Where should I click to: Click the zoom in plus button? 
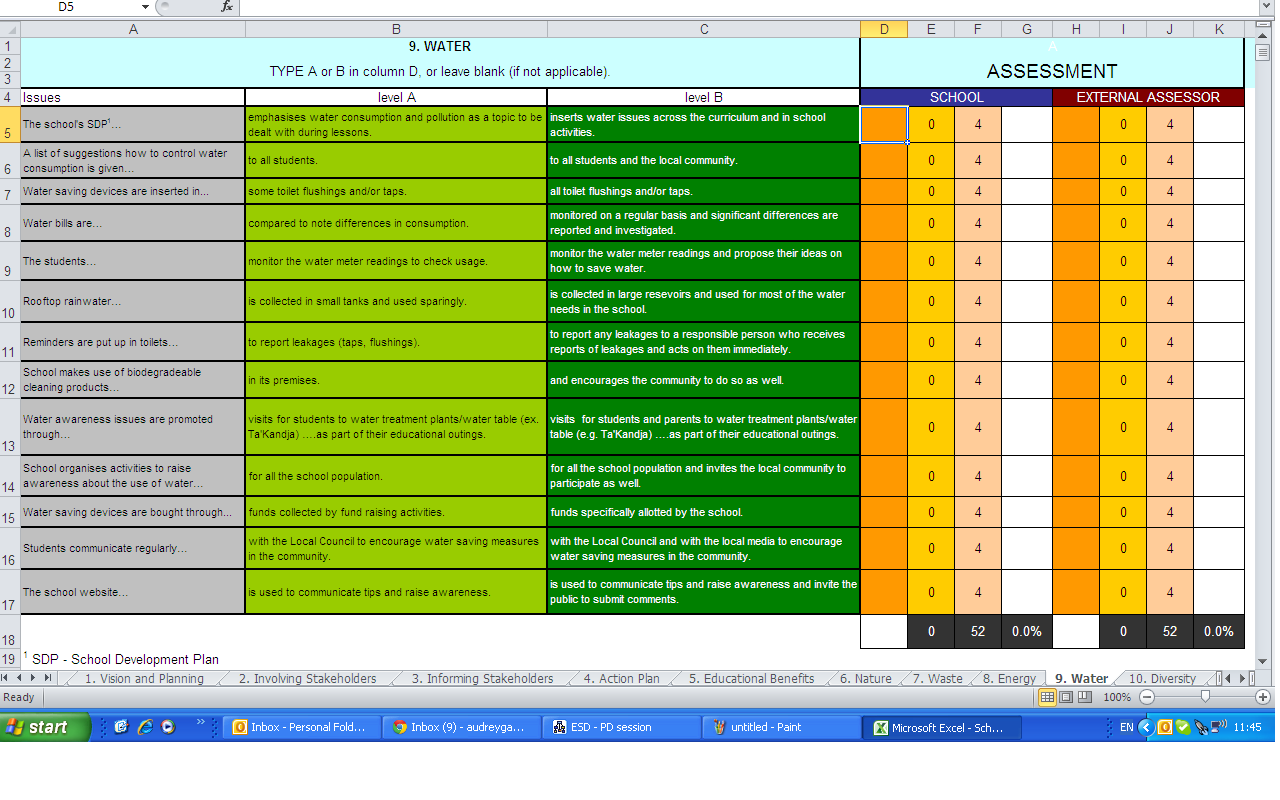(x=1263, y=697)
